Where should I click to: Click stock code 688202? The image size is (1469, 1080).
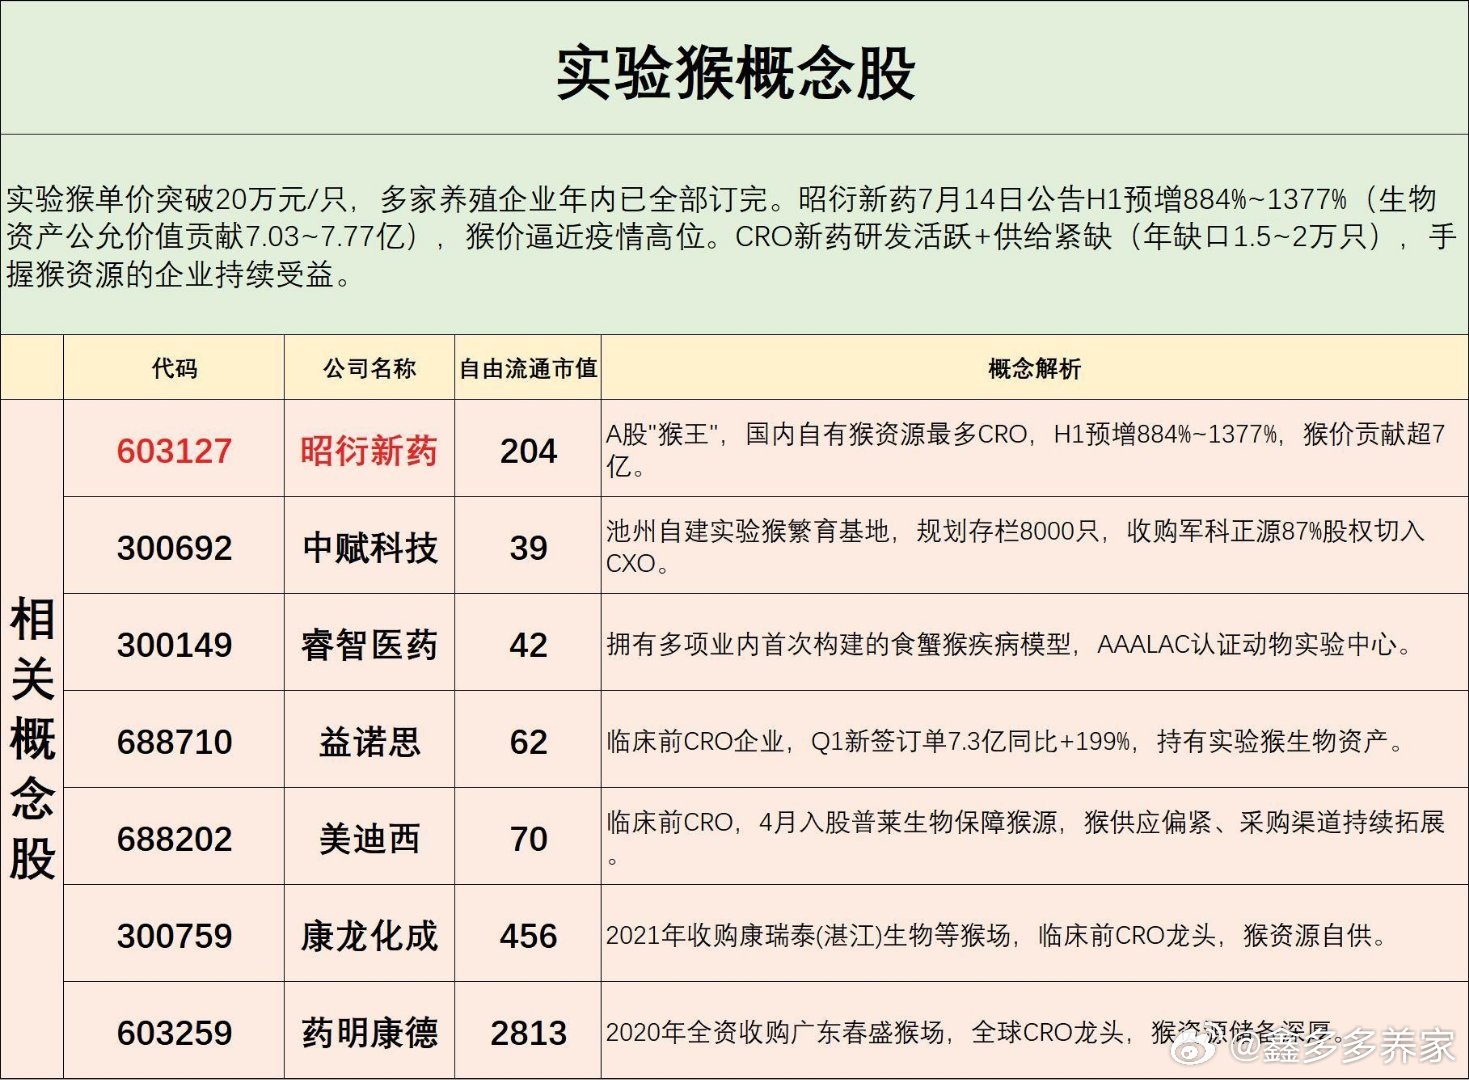(x=174, y=839)
